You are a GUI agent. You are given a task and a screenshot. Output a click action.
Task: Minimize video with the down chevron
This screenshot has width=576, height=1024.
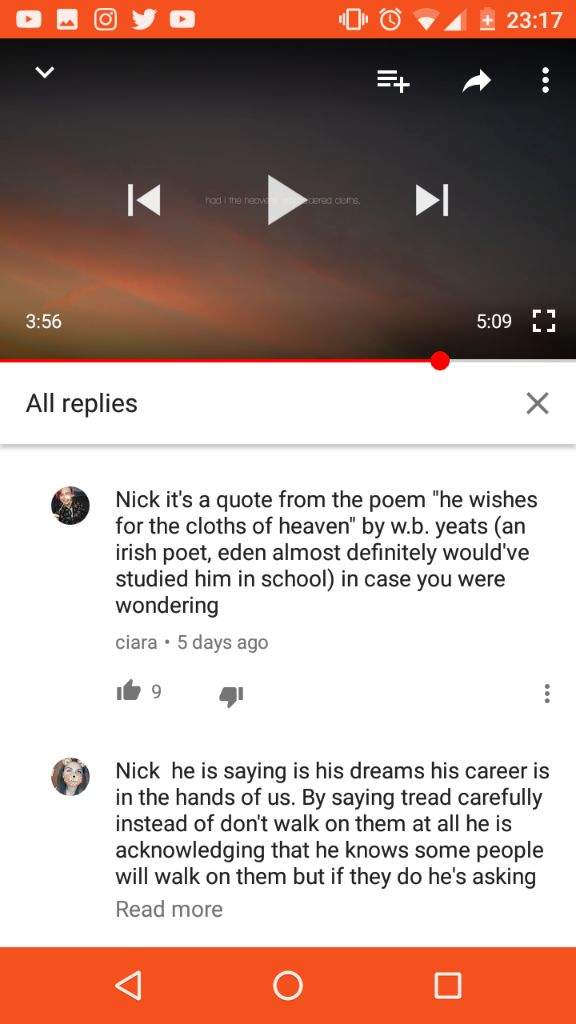44,72
